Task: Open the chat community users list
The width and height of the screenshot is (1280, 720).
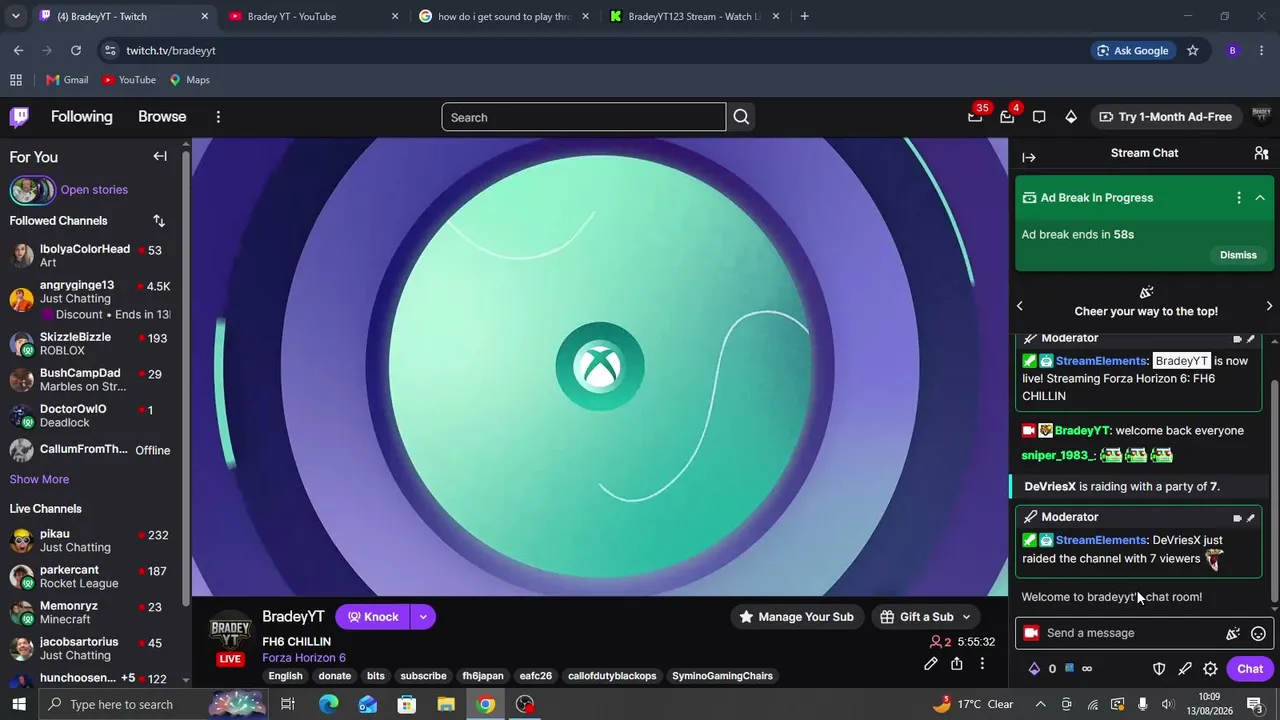Action: [x=1261, y=153]
